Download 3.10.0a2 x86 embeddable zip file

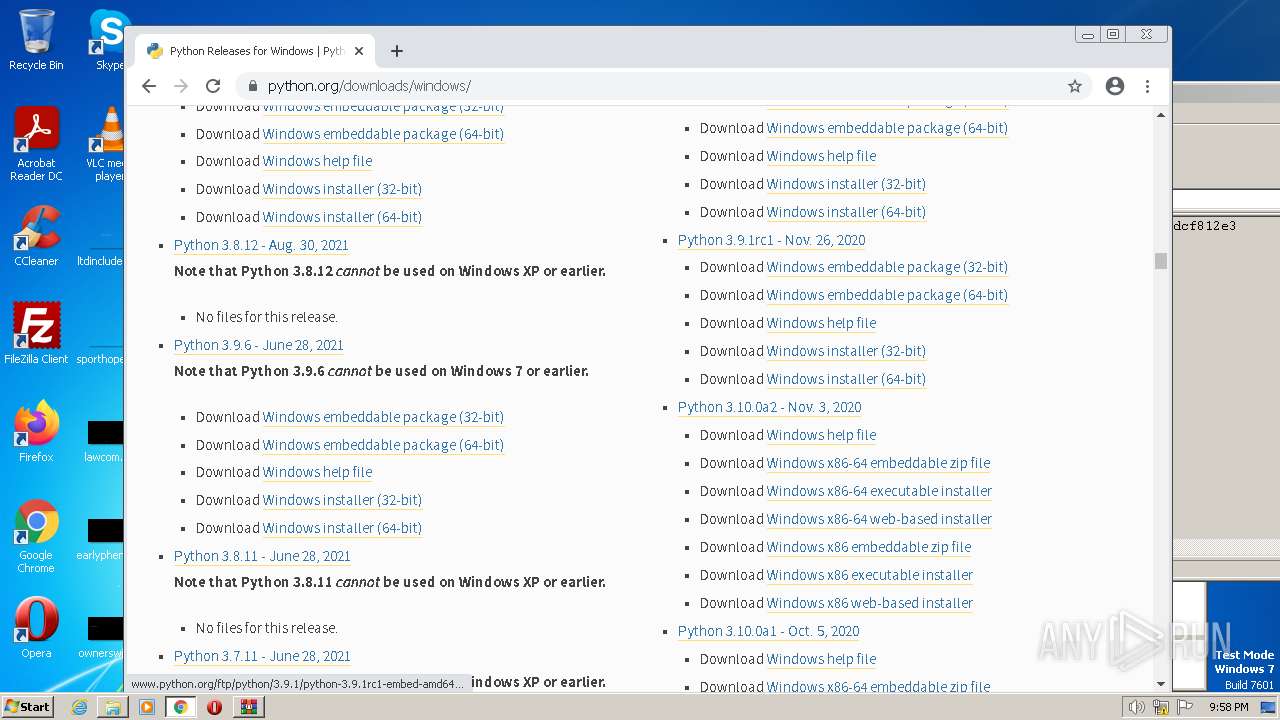pyautogui.click(x=869, y=547)
